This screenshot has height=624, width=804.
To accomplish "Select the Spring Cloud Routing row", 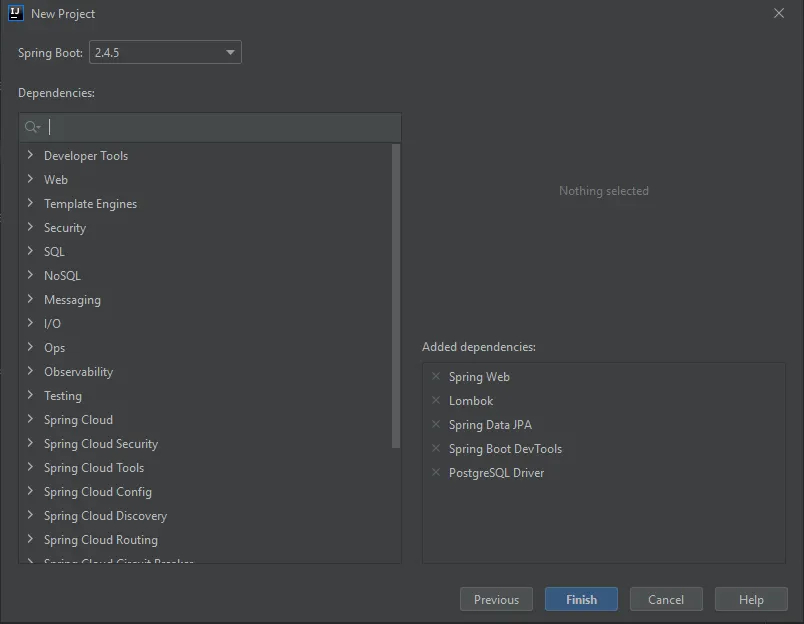I will pyautogui.click(x=206, y=539).
